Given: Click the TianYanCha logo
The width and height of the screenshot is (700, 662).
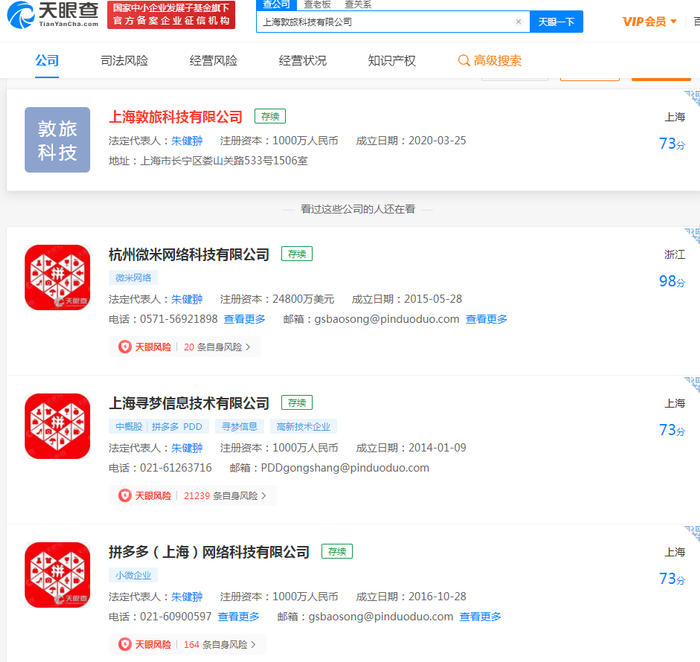Looking at the screenshot, I should pyautogui.click(x=53, y=15).
